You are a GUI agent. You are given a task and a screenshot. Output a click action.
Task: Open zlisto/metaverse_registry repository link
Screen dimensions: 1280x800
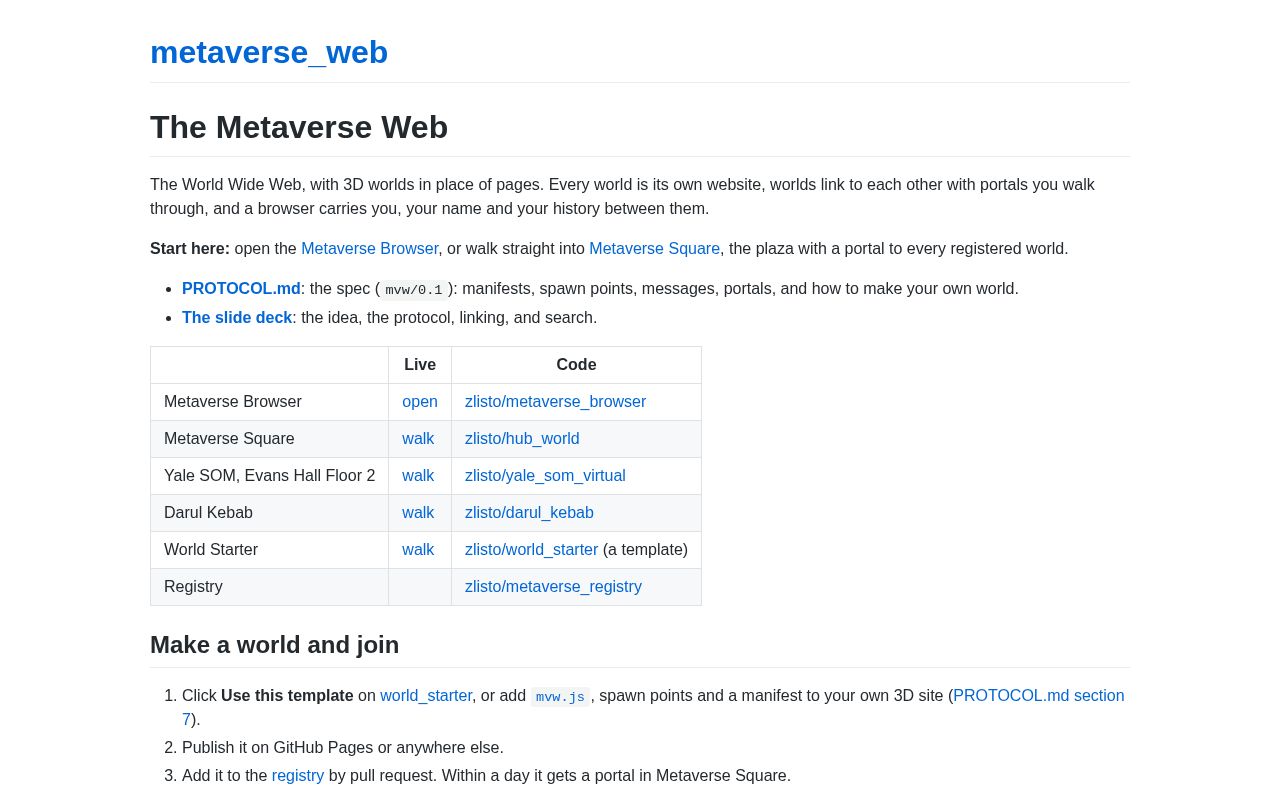click(553, 586)
